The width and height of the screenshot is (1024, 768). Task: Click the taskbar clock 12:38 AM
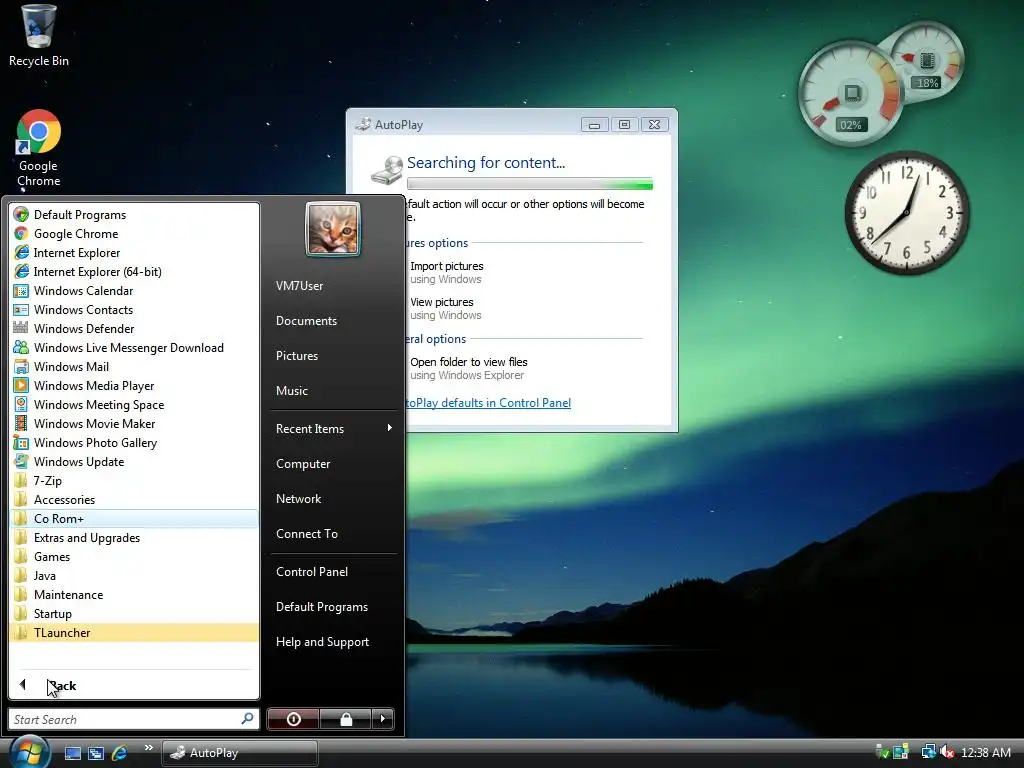tap(985, 752)
